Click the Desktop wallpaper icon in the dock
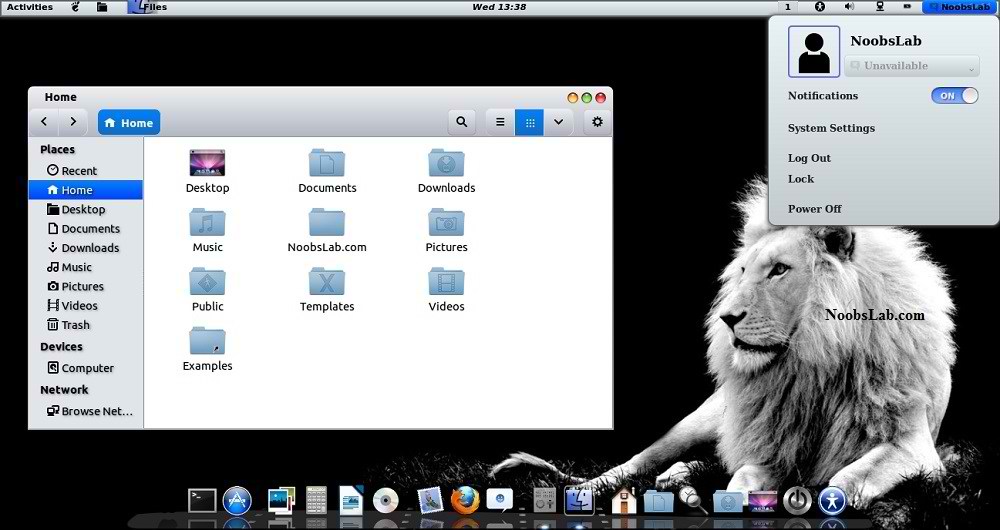This screenshot has width=1000, height=530. (762, 501)
